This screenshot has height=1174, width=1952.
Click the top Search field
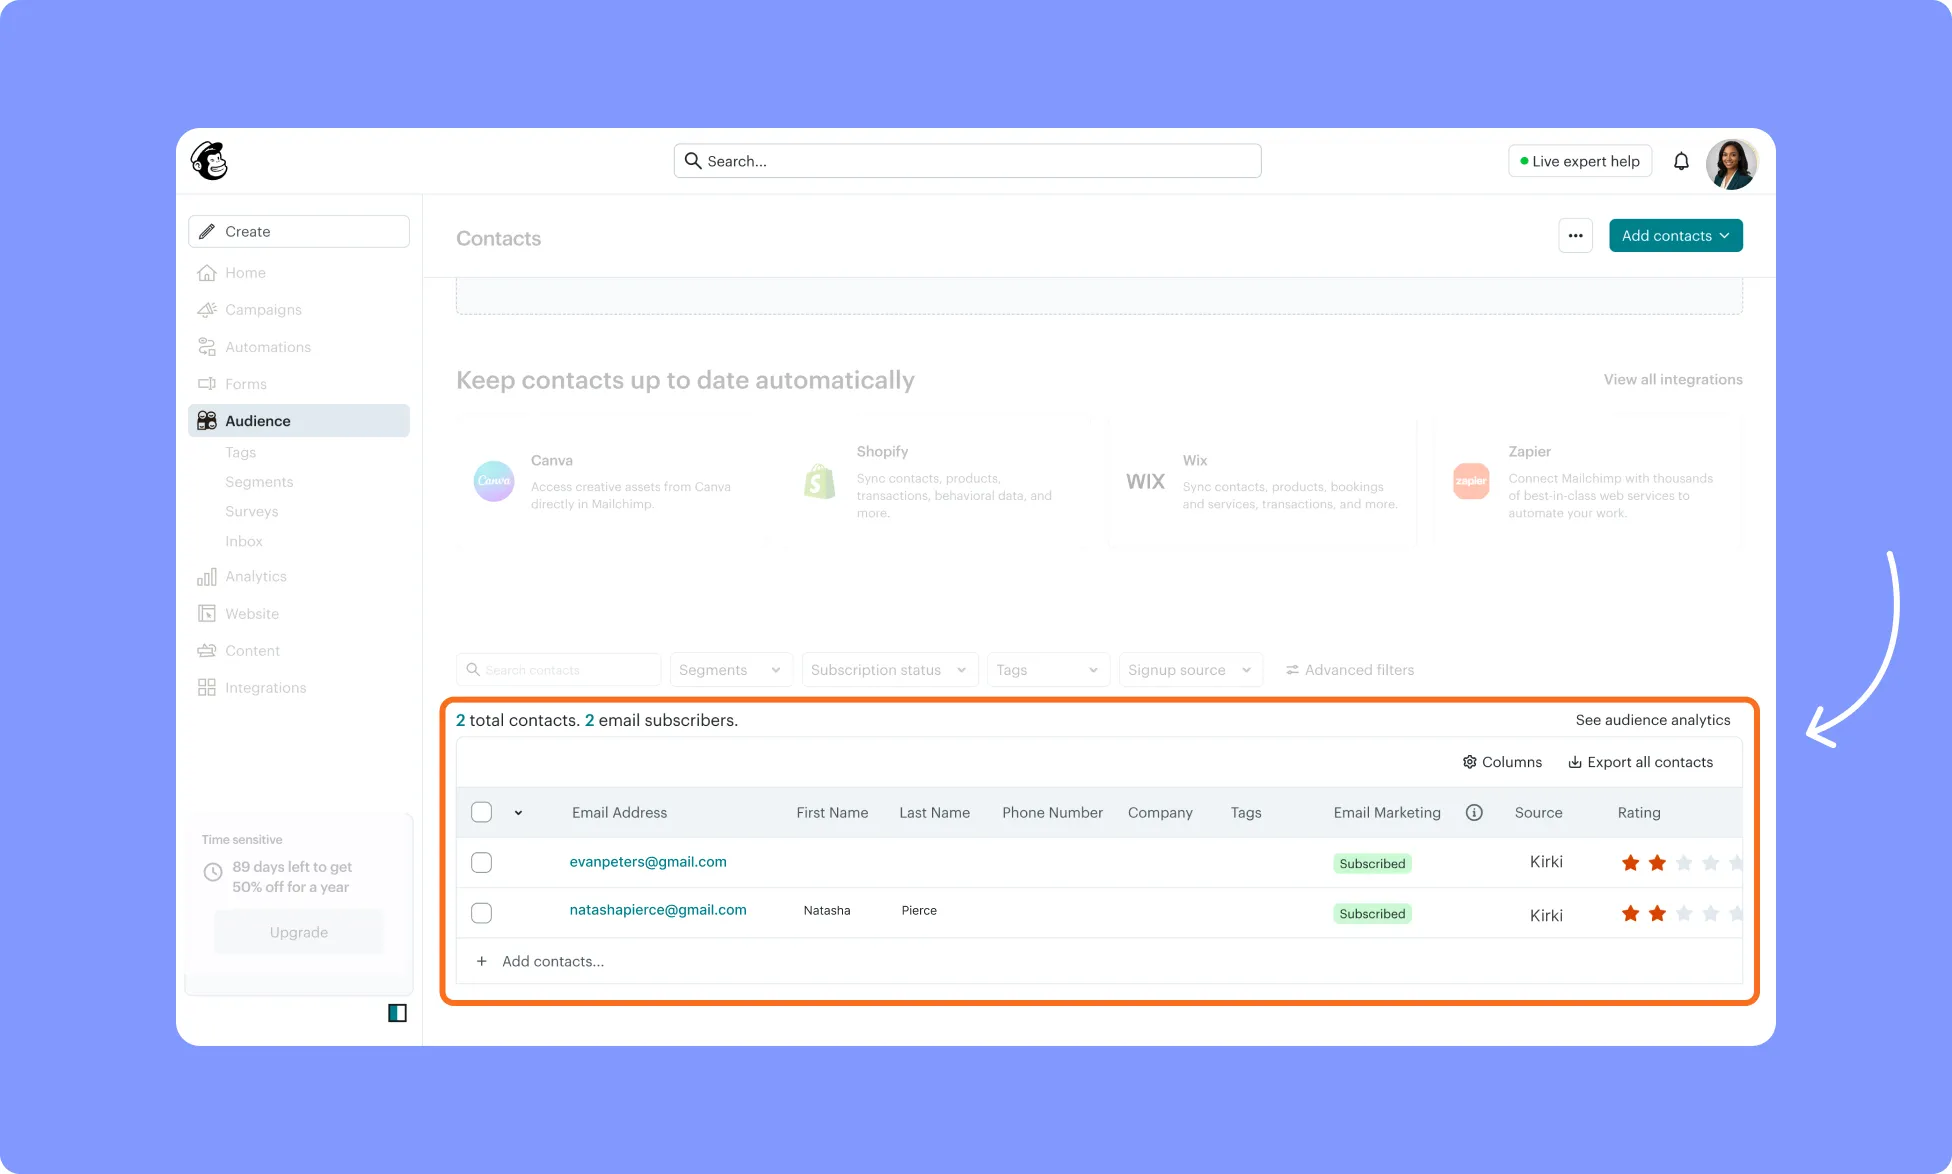coord(967,161)
